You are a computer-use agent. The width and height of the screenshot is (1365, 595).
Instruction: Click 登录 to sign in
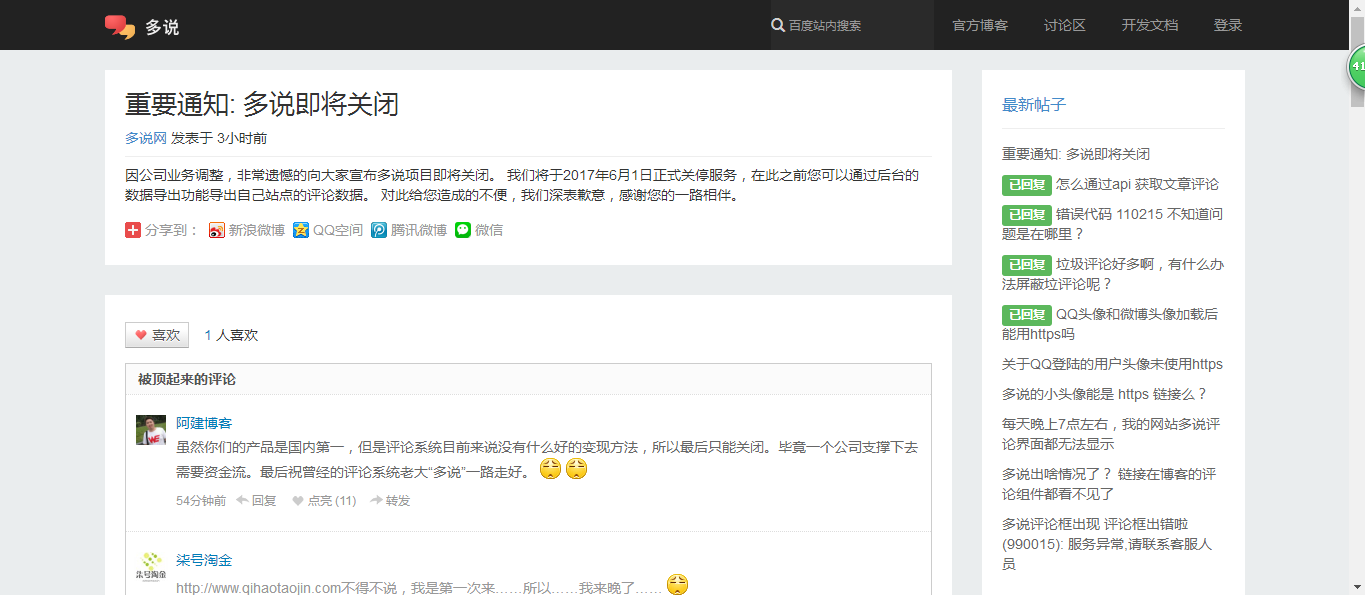(1227, 25)
